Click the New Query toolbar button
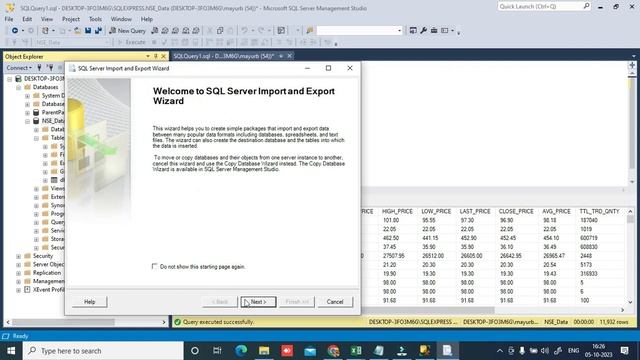This screenshot has width=640, height=360. click(127, 31)
